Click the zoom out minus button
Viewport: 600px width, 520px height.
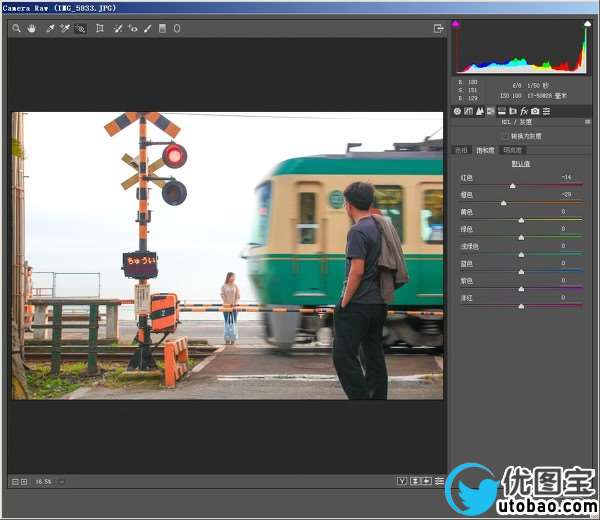pos(15,482)
